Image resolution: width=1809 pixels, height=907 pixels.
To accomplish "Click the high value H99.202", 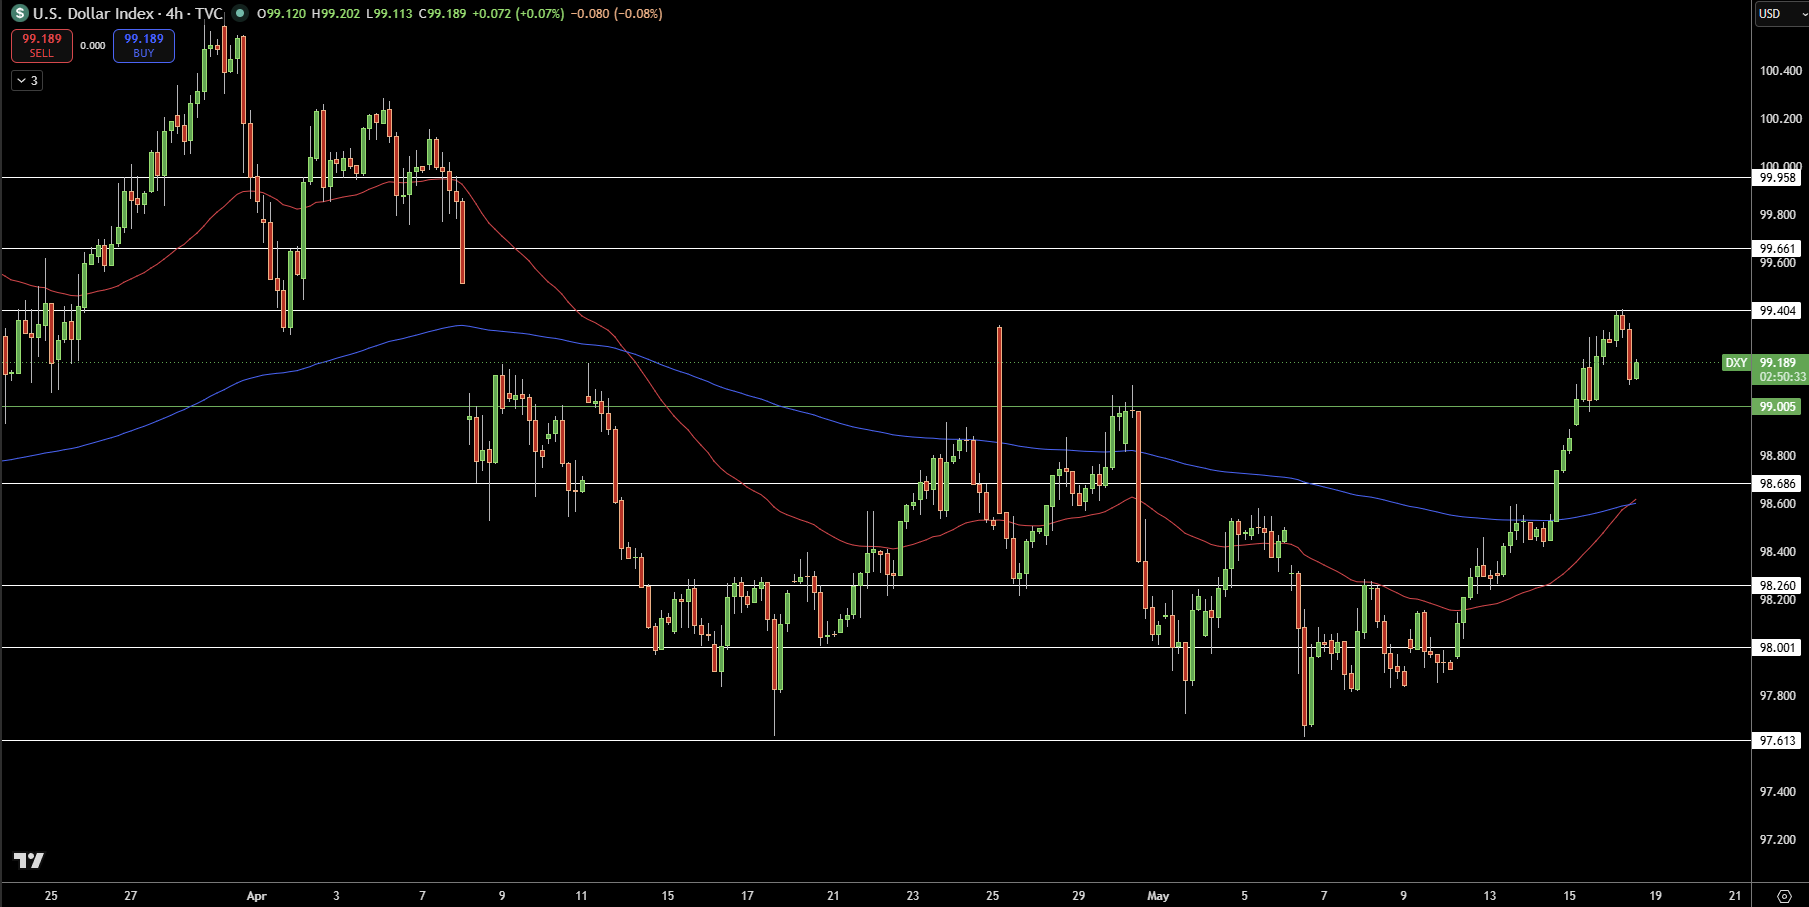I will pos(335,14).
